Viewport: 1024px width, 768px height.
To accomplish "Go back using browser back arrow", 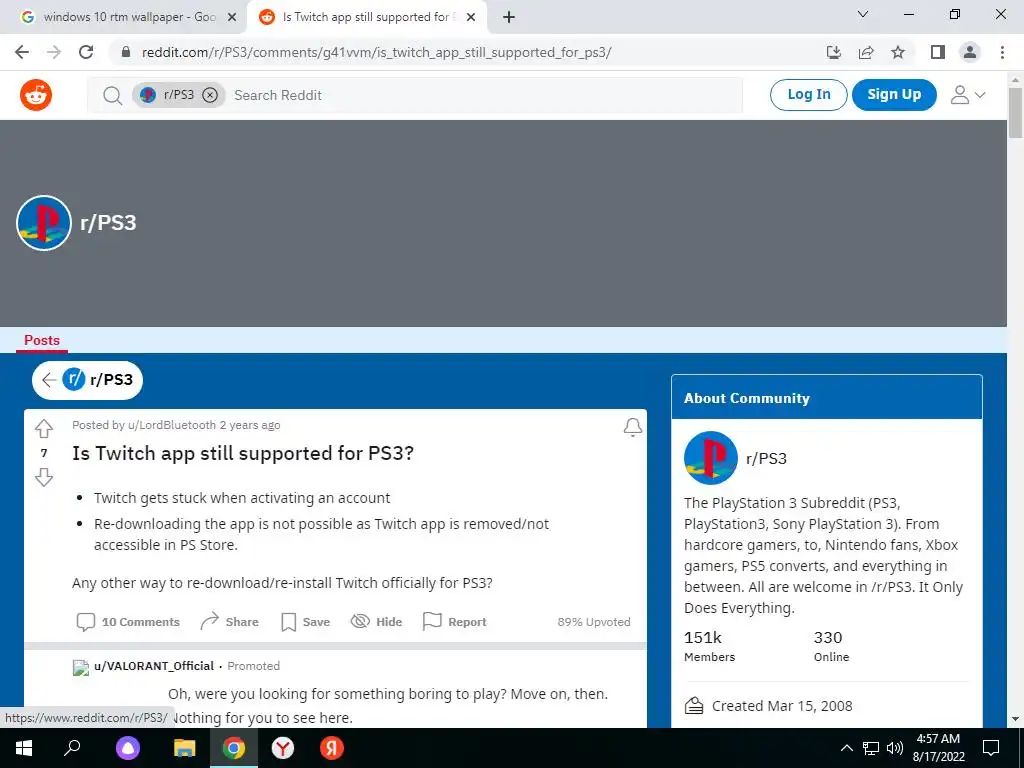I will point(22,52).
